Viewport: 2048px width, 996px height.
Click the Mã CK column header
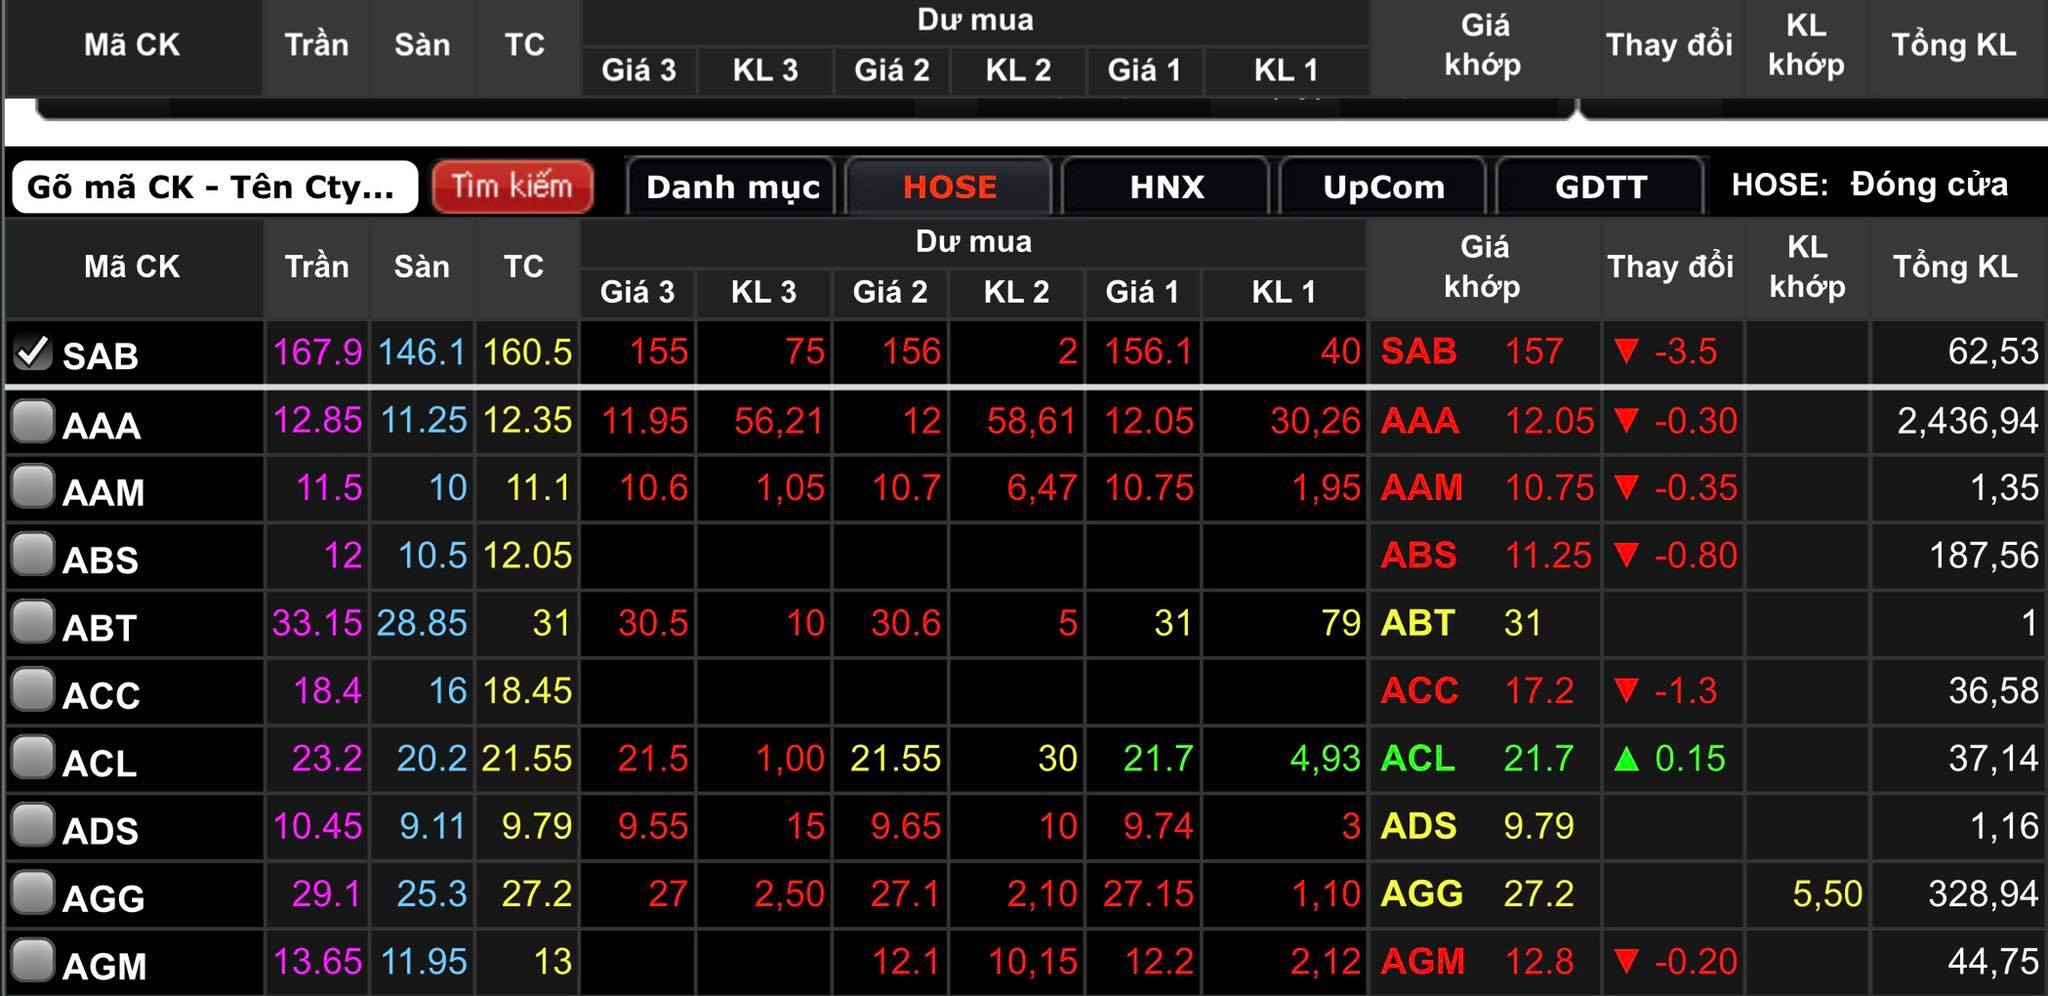132,267
